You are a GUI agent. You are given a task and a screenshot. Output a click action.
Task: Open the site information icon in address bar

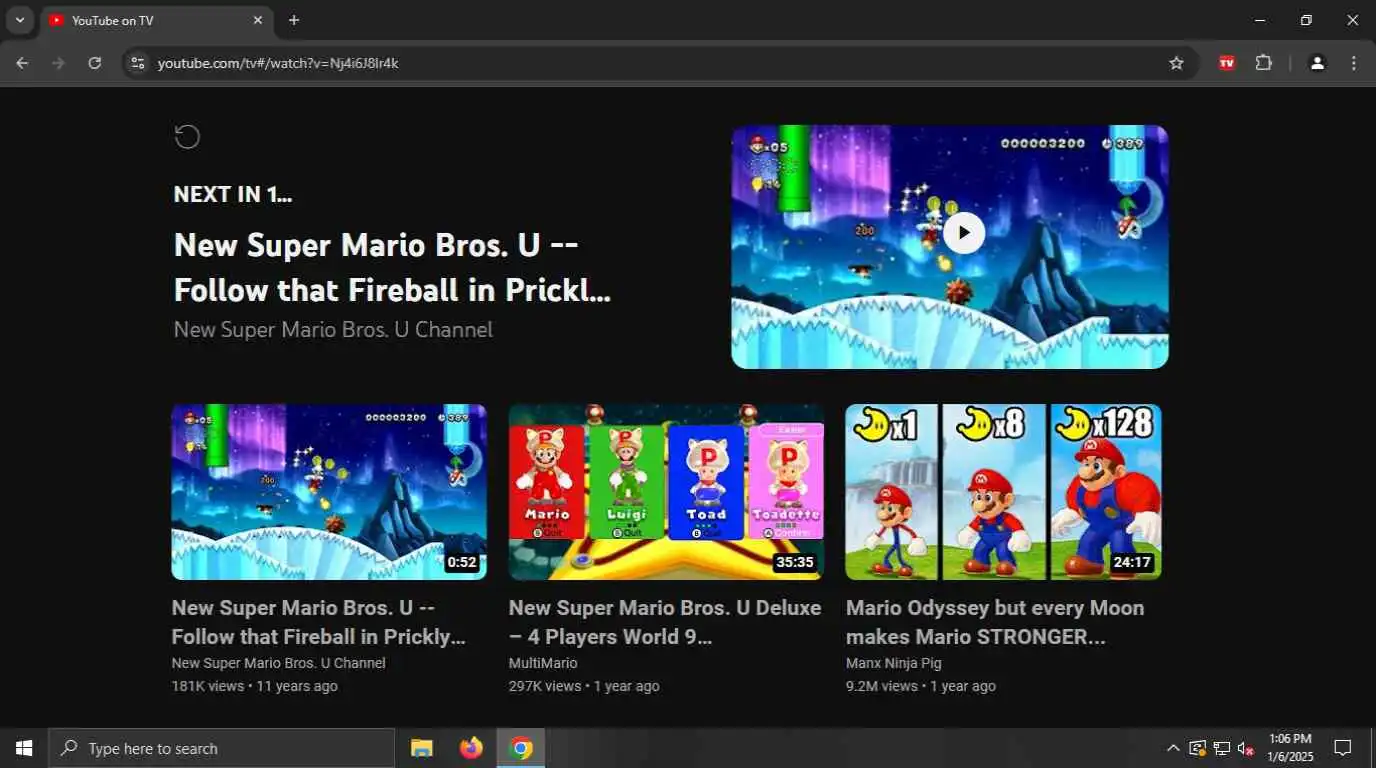pyautogui.click(x=138, y=63)
